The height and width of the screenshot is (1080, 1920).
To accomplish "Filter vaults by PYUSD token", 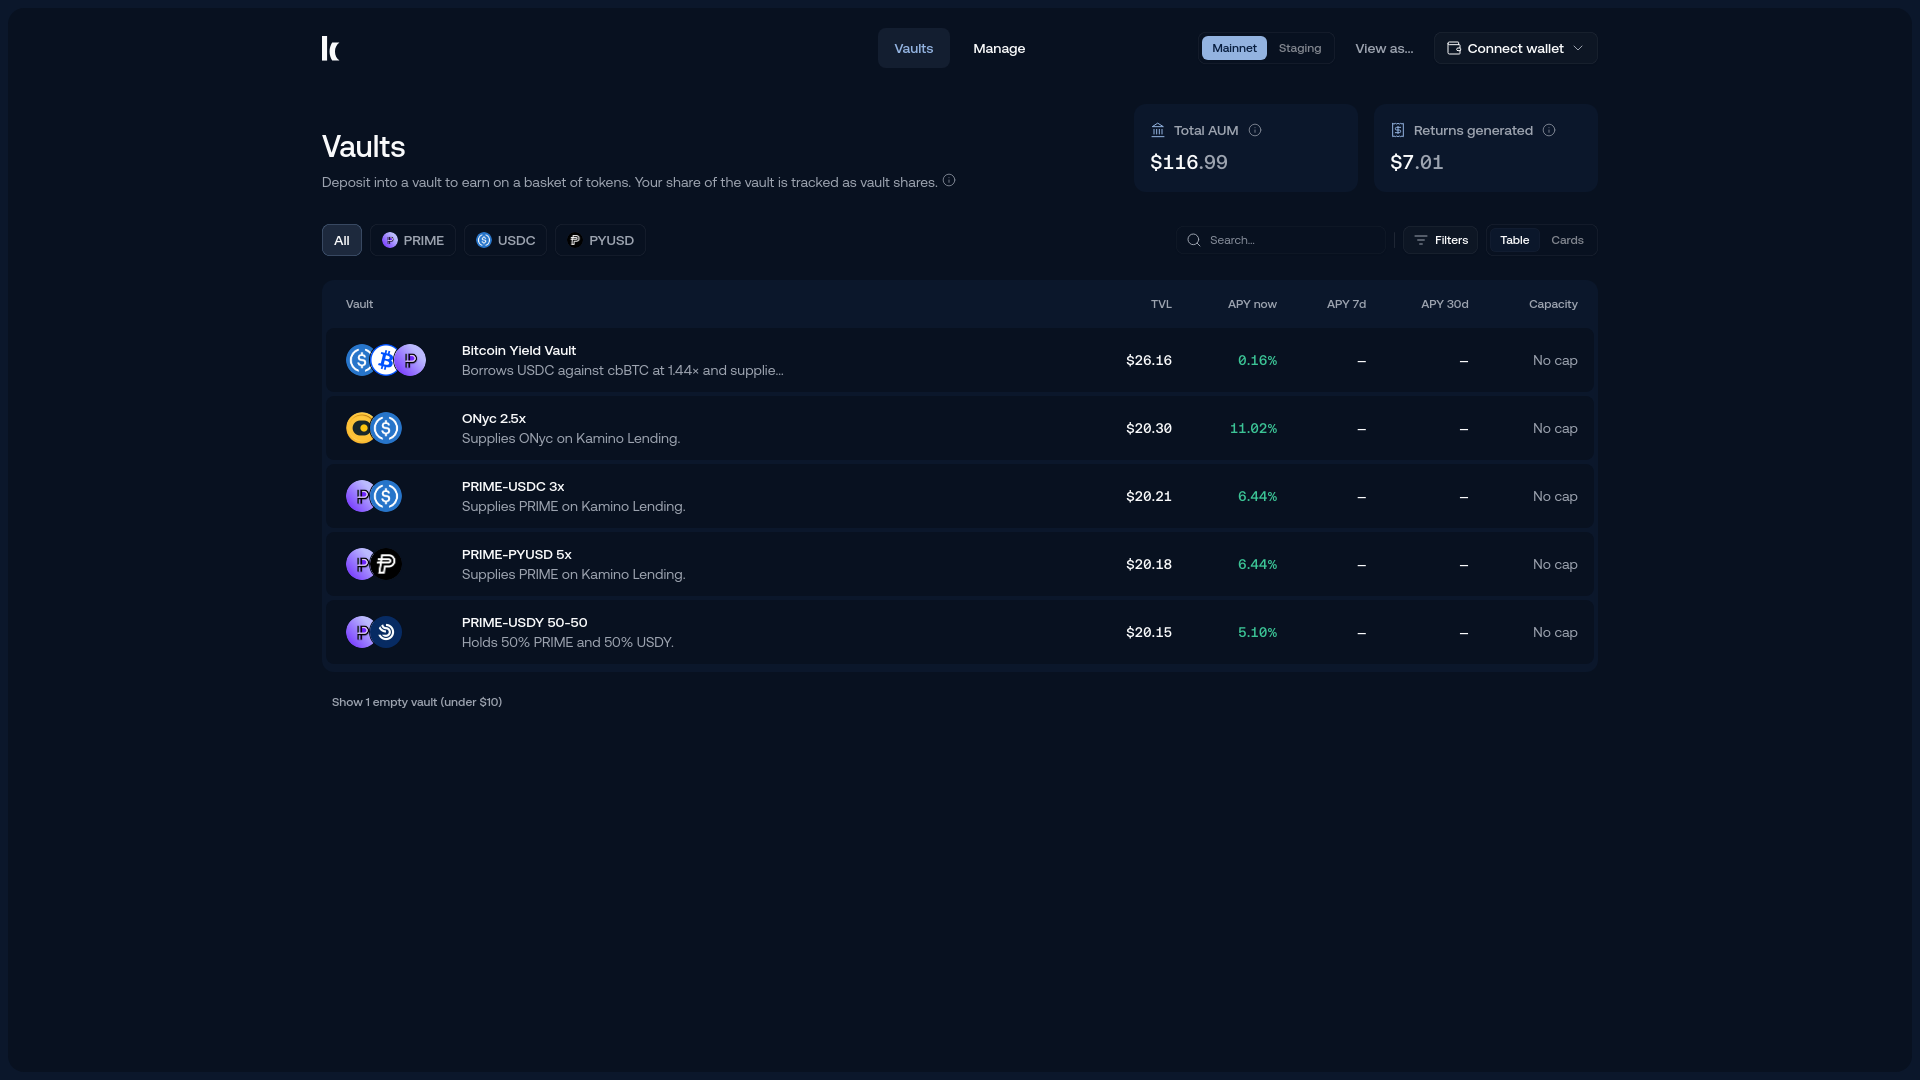I will [x=600, y=240].
